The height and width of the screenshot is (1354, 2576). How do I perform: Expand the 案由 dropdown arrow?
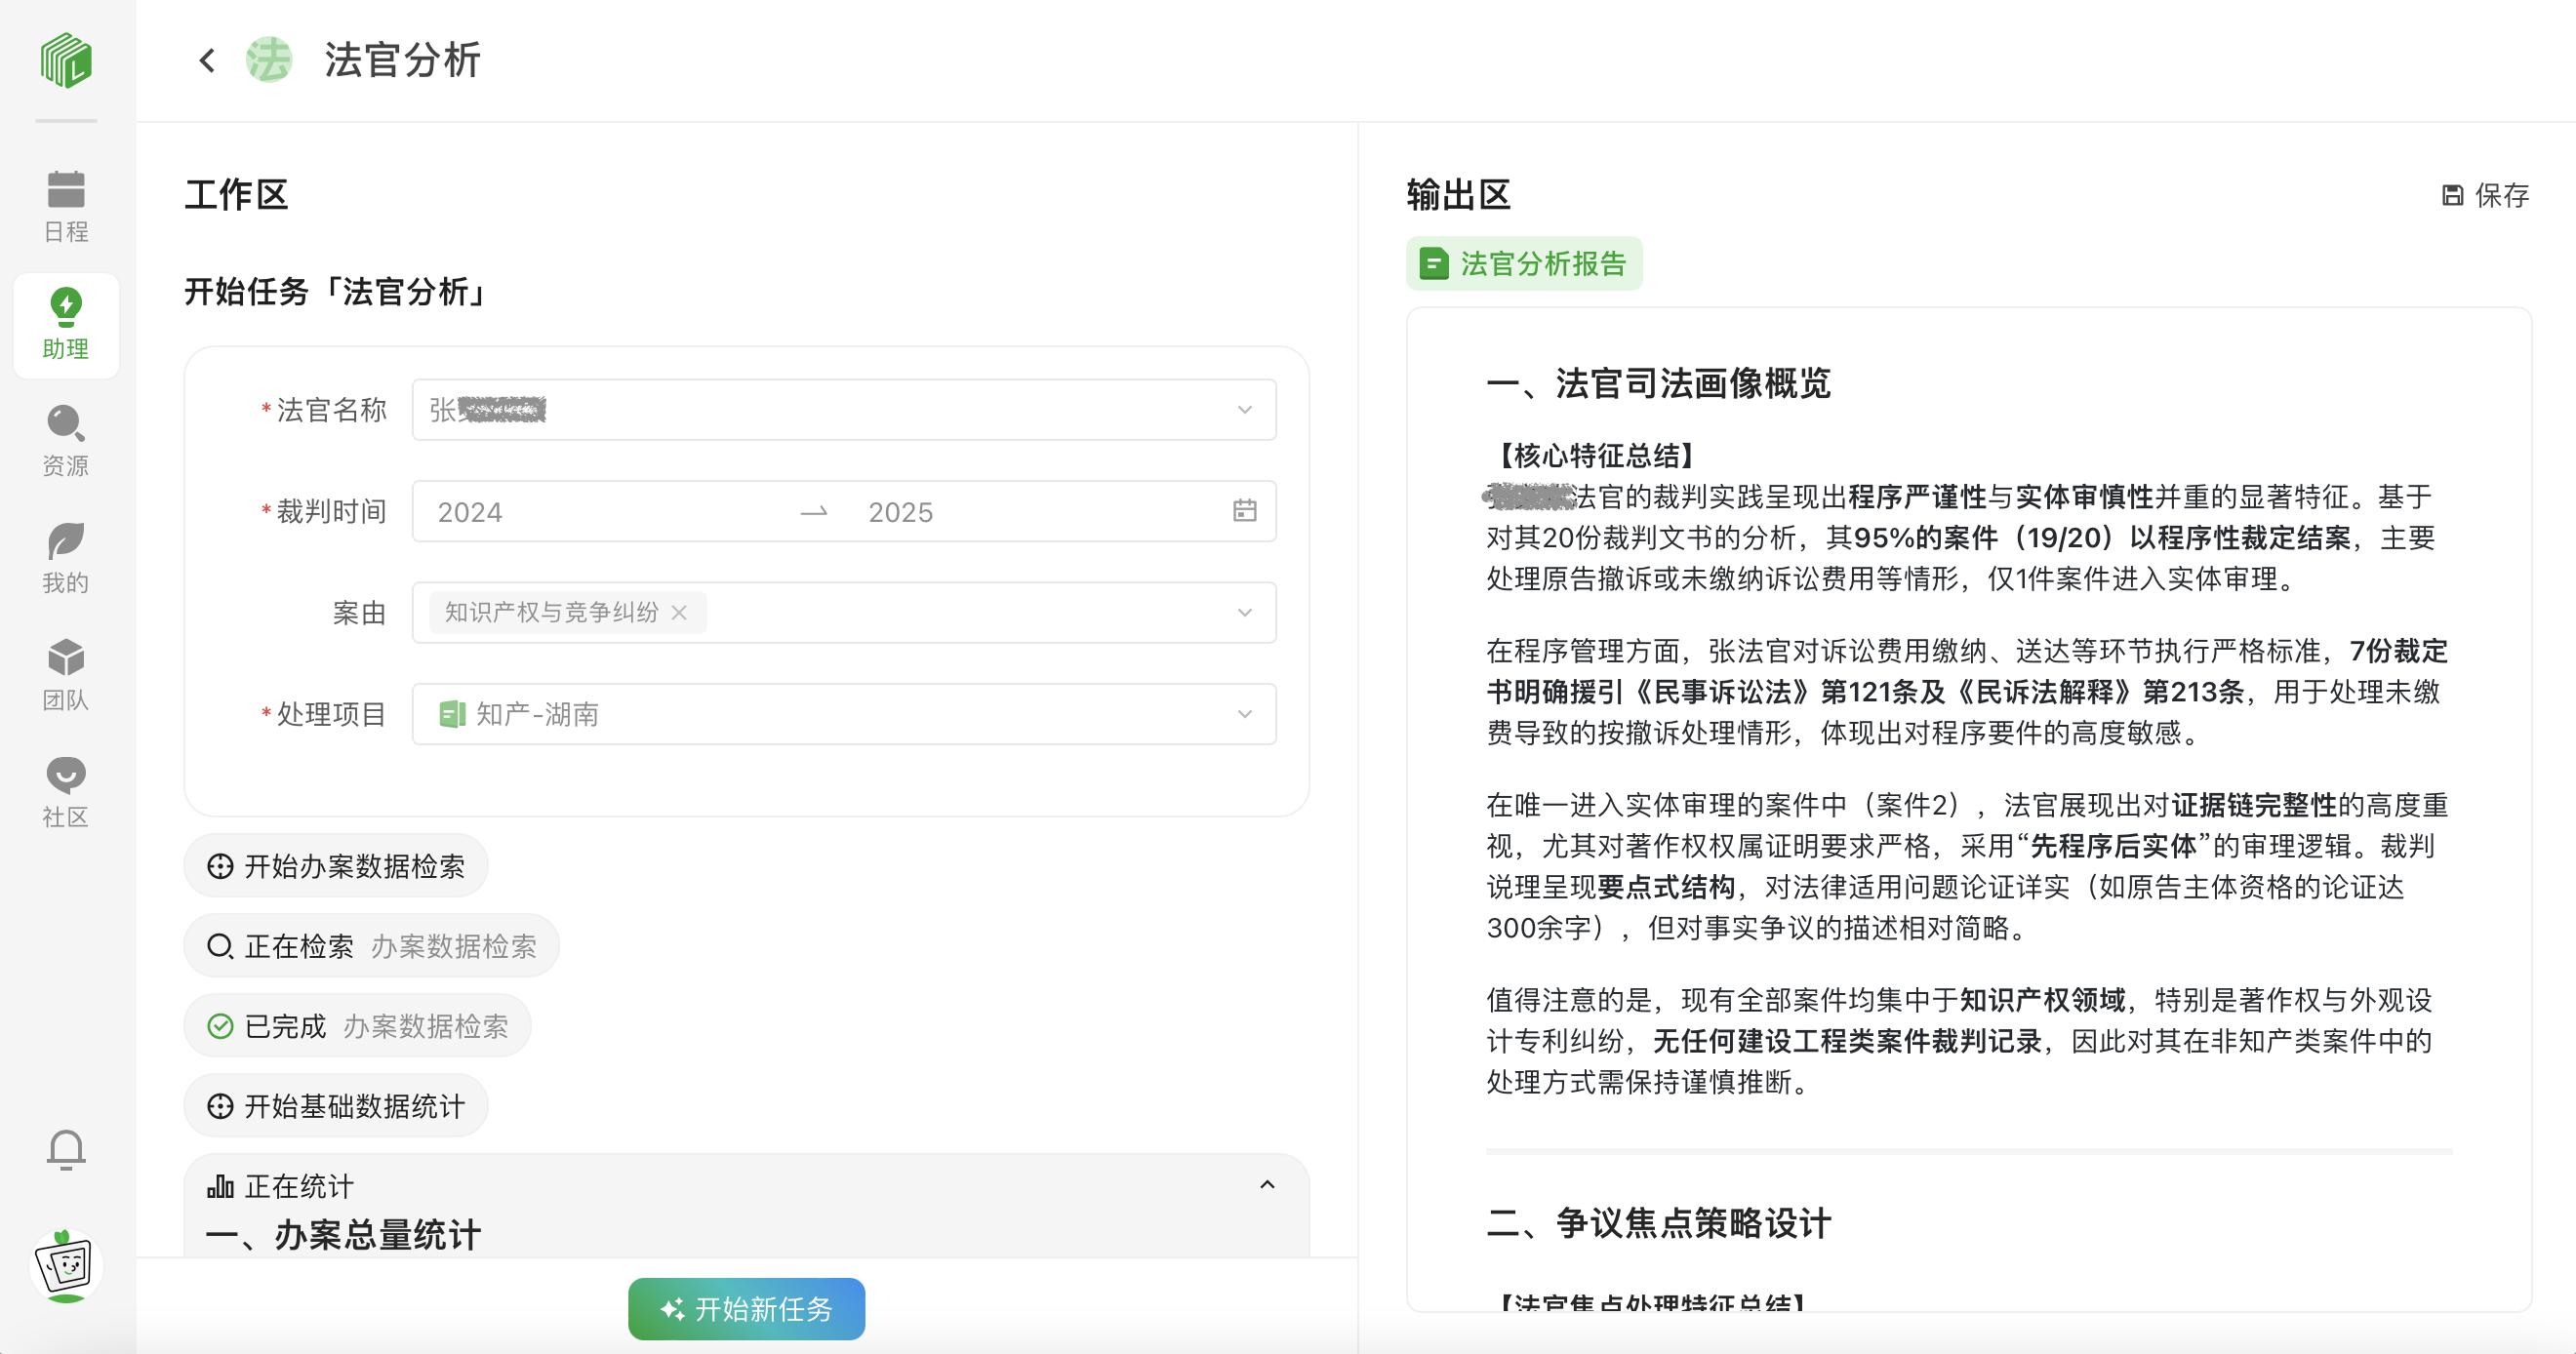click(1244, 613)
